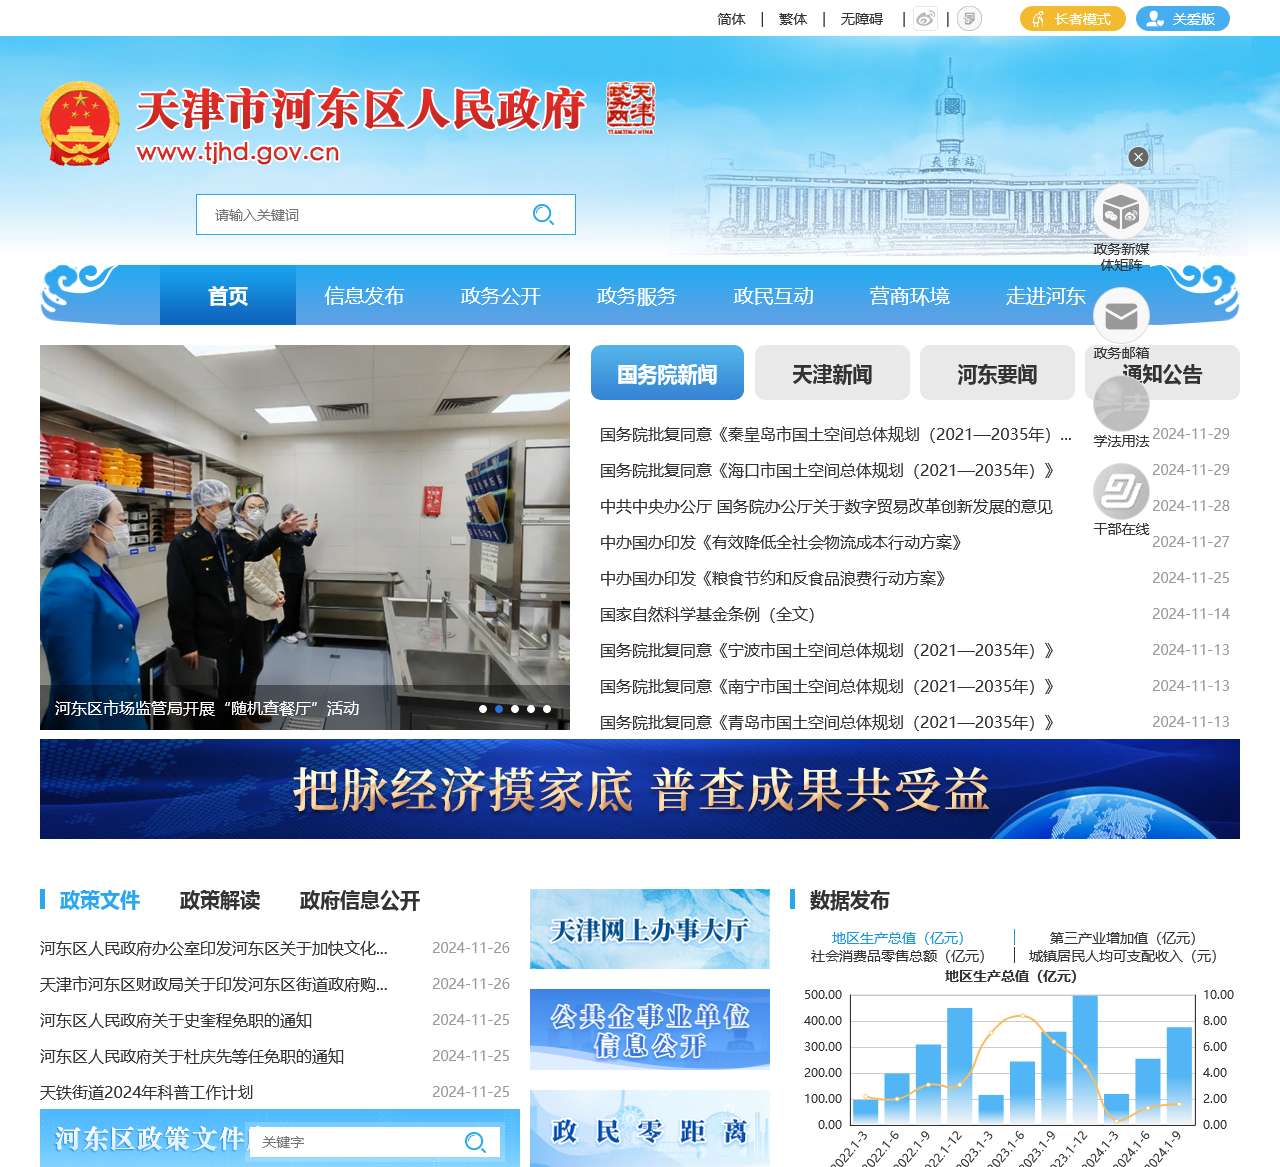This screenshot has width=1280, height=1167.
Task: Switch the news panel to 天津新闻
Action: pos(831,372)
